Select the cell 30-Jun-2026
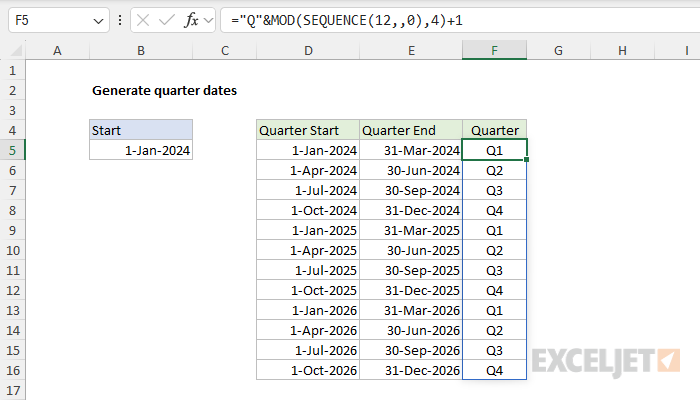This screenshot has height=400, width=700. coord(411,330)
